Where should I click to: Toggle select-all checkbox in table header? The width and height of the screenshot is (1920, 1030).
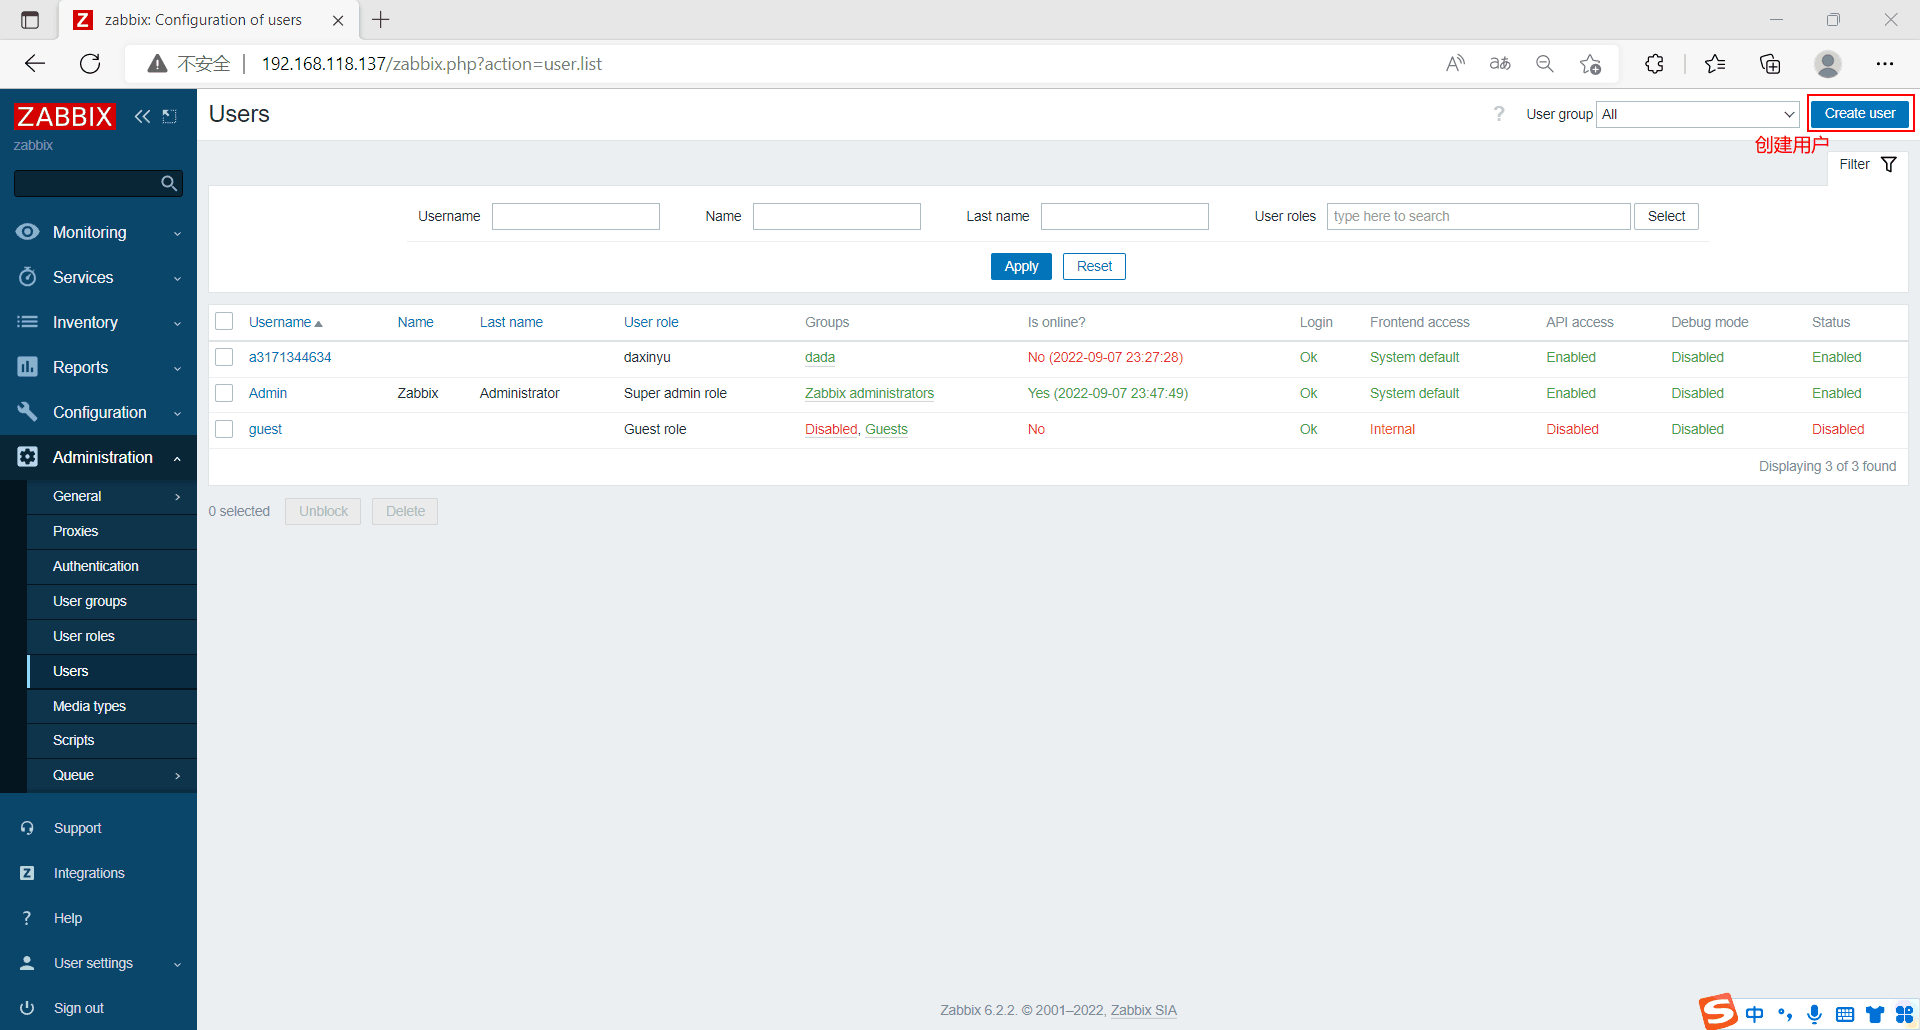[x=224, y=321]
